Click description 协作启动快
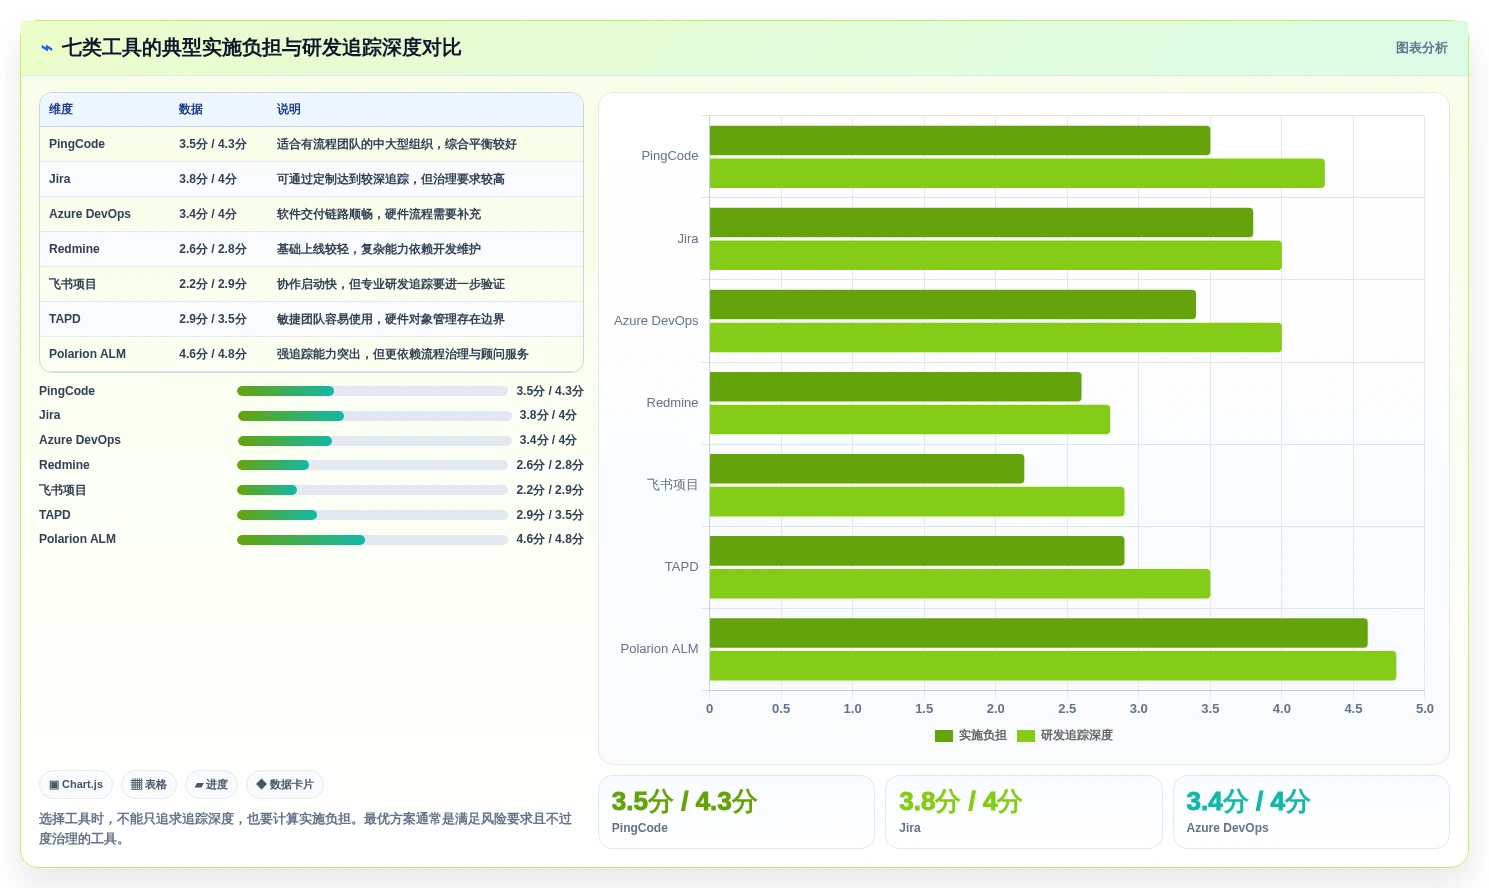Image resolution: width=1489 pixels, height=888 pixels. (x=391, y=284)
